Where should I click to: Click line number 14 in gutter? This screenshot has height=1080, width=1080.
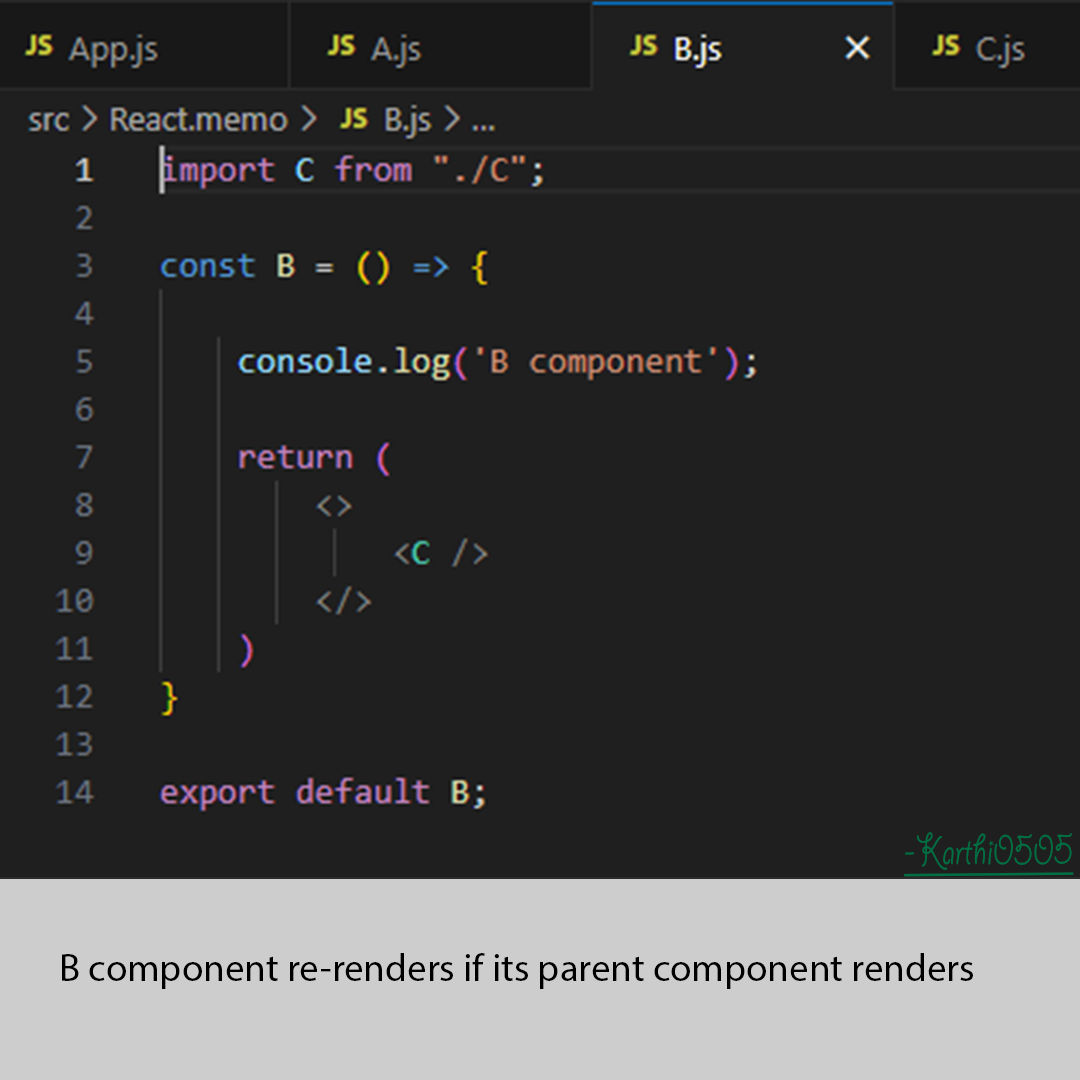point(74,793)
